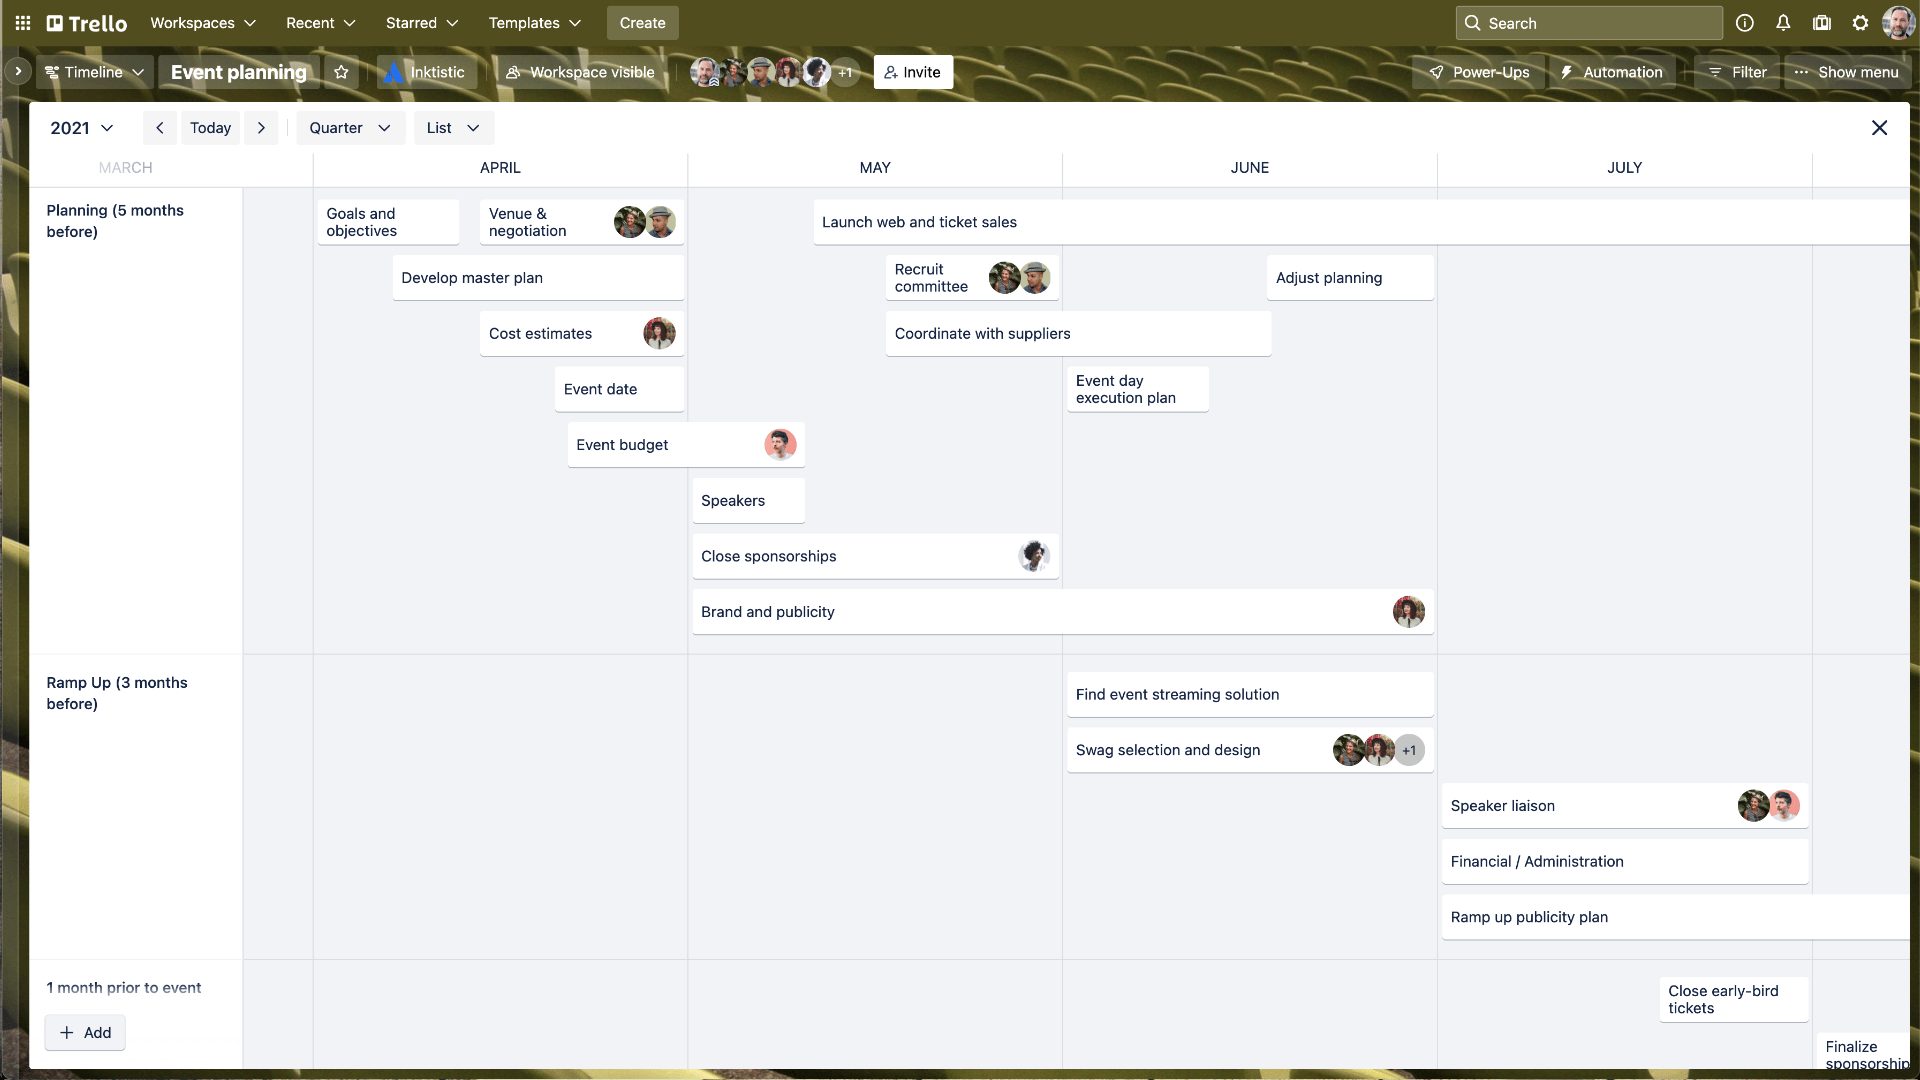The image size is (1920, 1080).
Task: Click Add row for 1 month prior
Action: tap(84, 1031)
